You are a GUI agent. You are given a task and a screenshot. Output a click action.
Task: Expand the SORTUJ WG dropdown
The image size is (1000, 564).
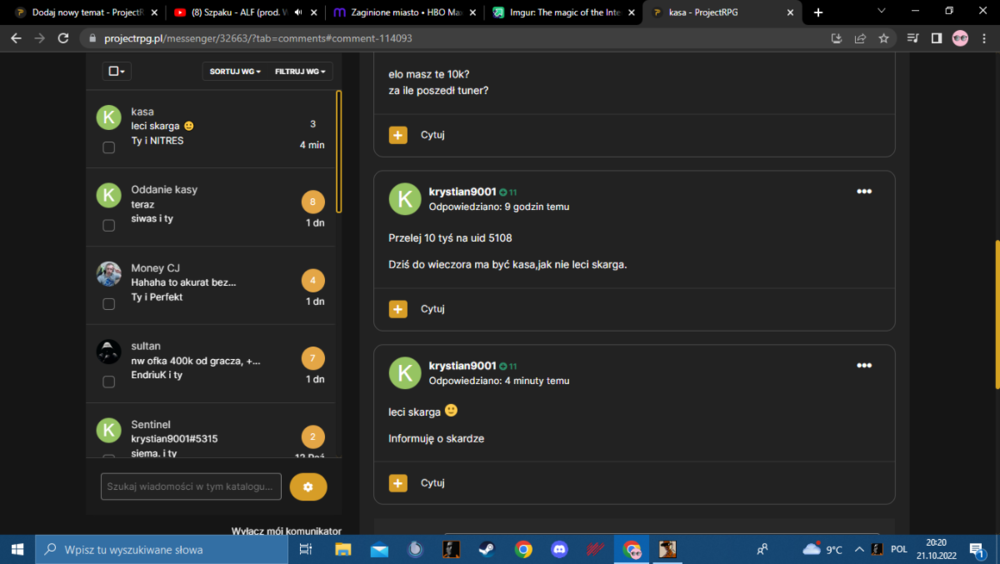235,71
